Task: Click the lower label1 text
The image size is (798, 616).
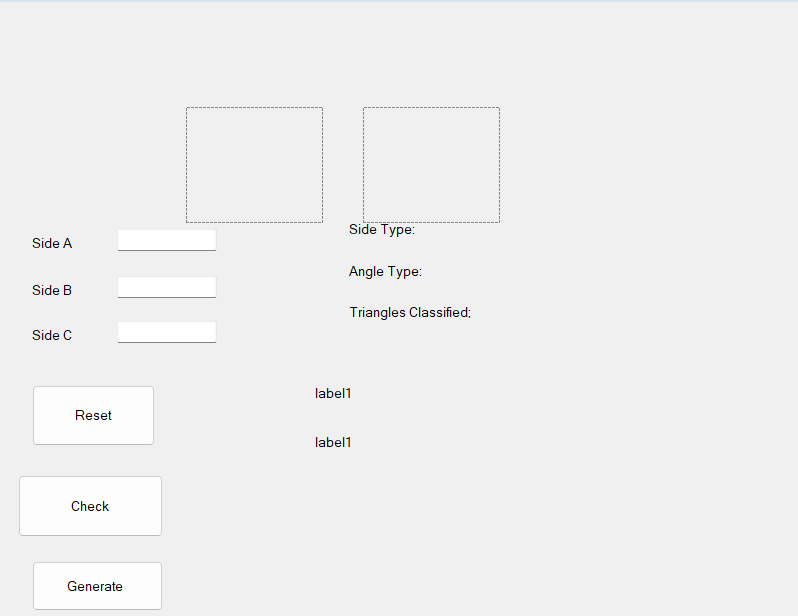Action: pos(333,442)
